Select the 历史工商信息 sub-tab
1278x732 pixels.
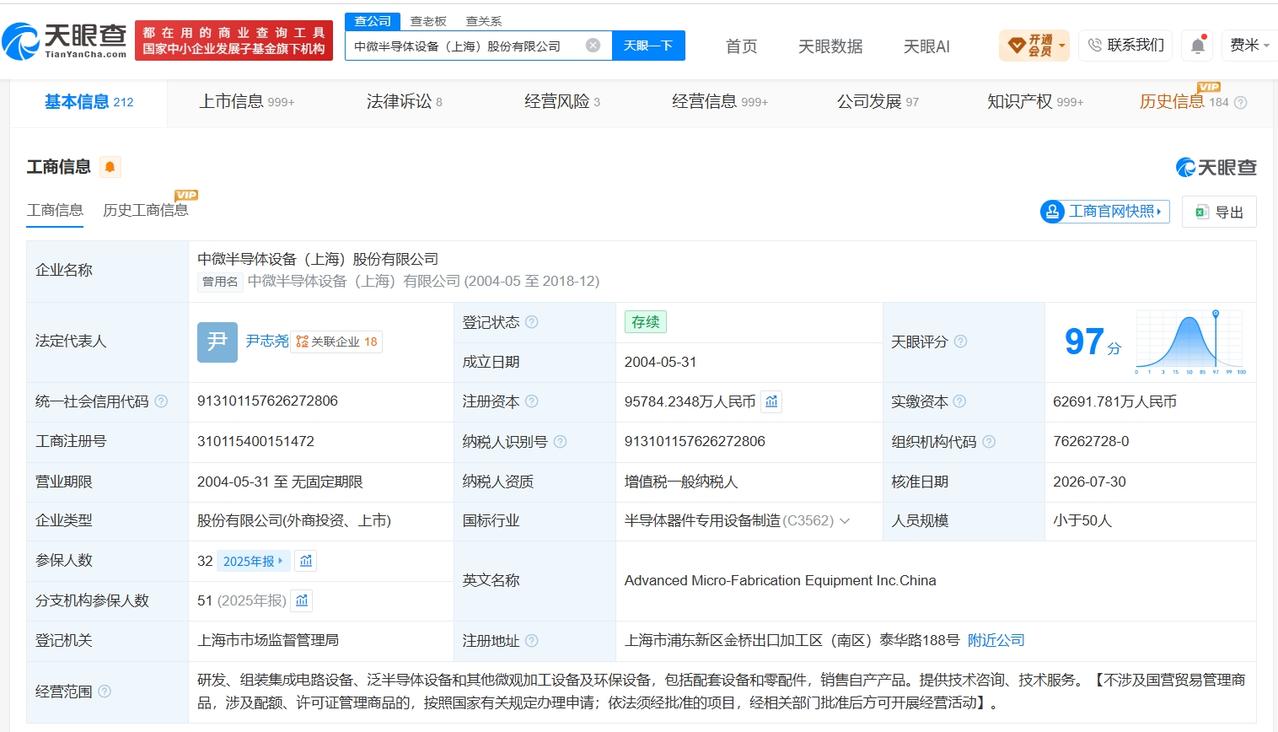(145, 210)
